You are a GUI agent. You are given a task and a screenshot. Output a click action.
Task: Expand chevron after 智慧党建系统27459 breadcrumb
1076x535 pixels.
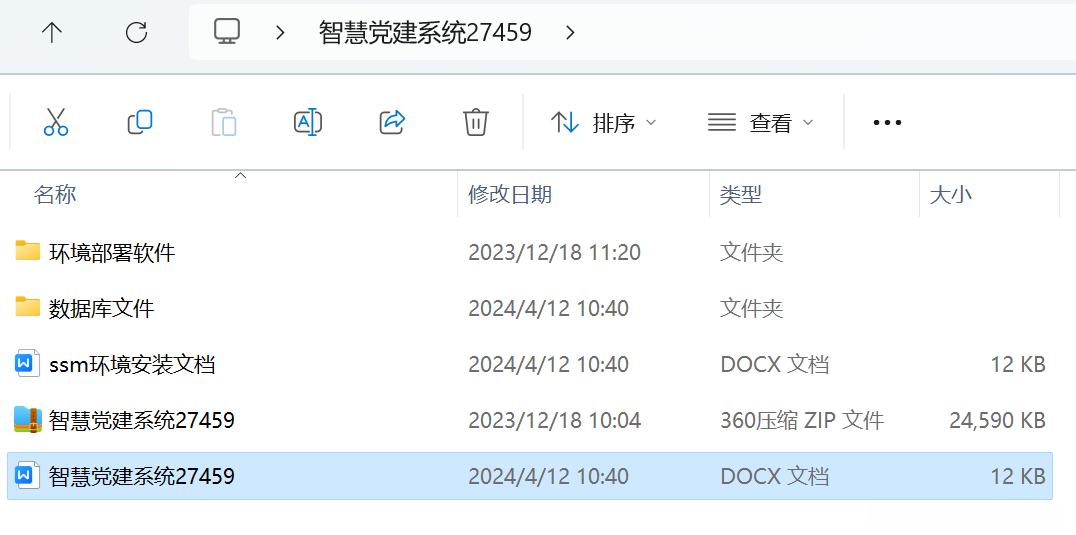click(570, 33)
